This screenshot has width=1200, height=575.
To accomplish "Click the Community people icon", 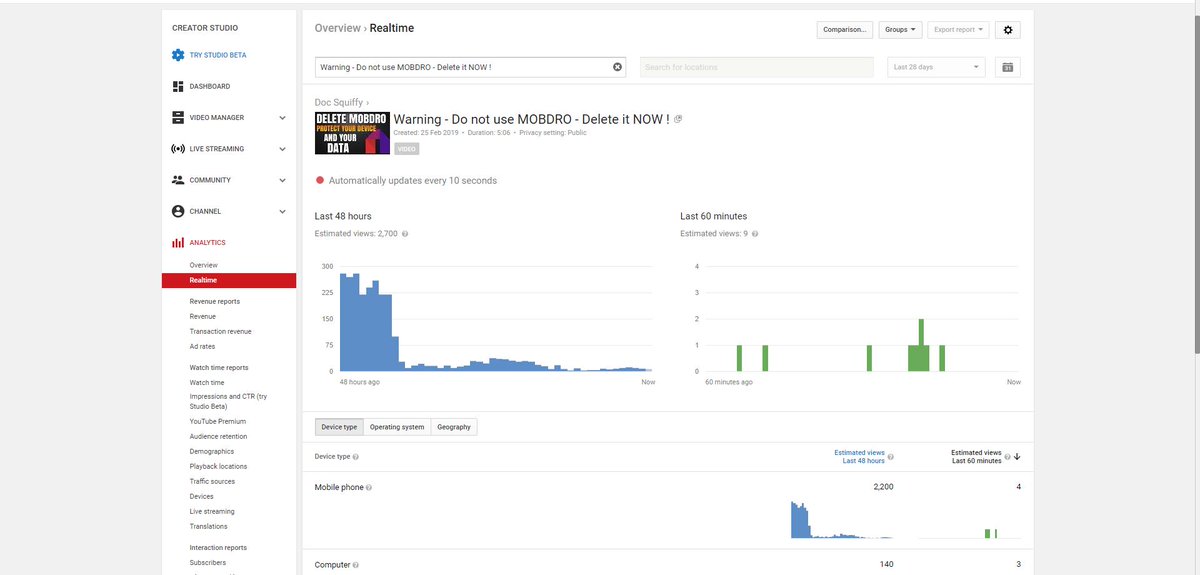I will coord(178,180).
